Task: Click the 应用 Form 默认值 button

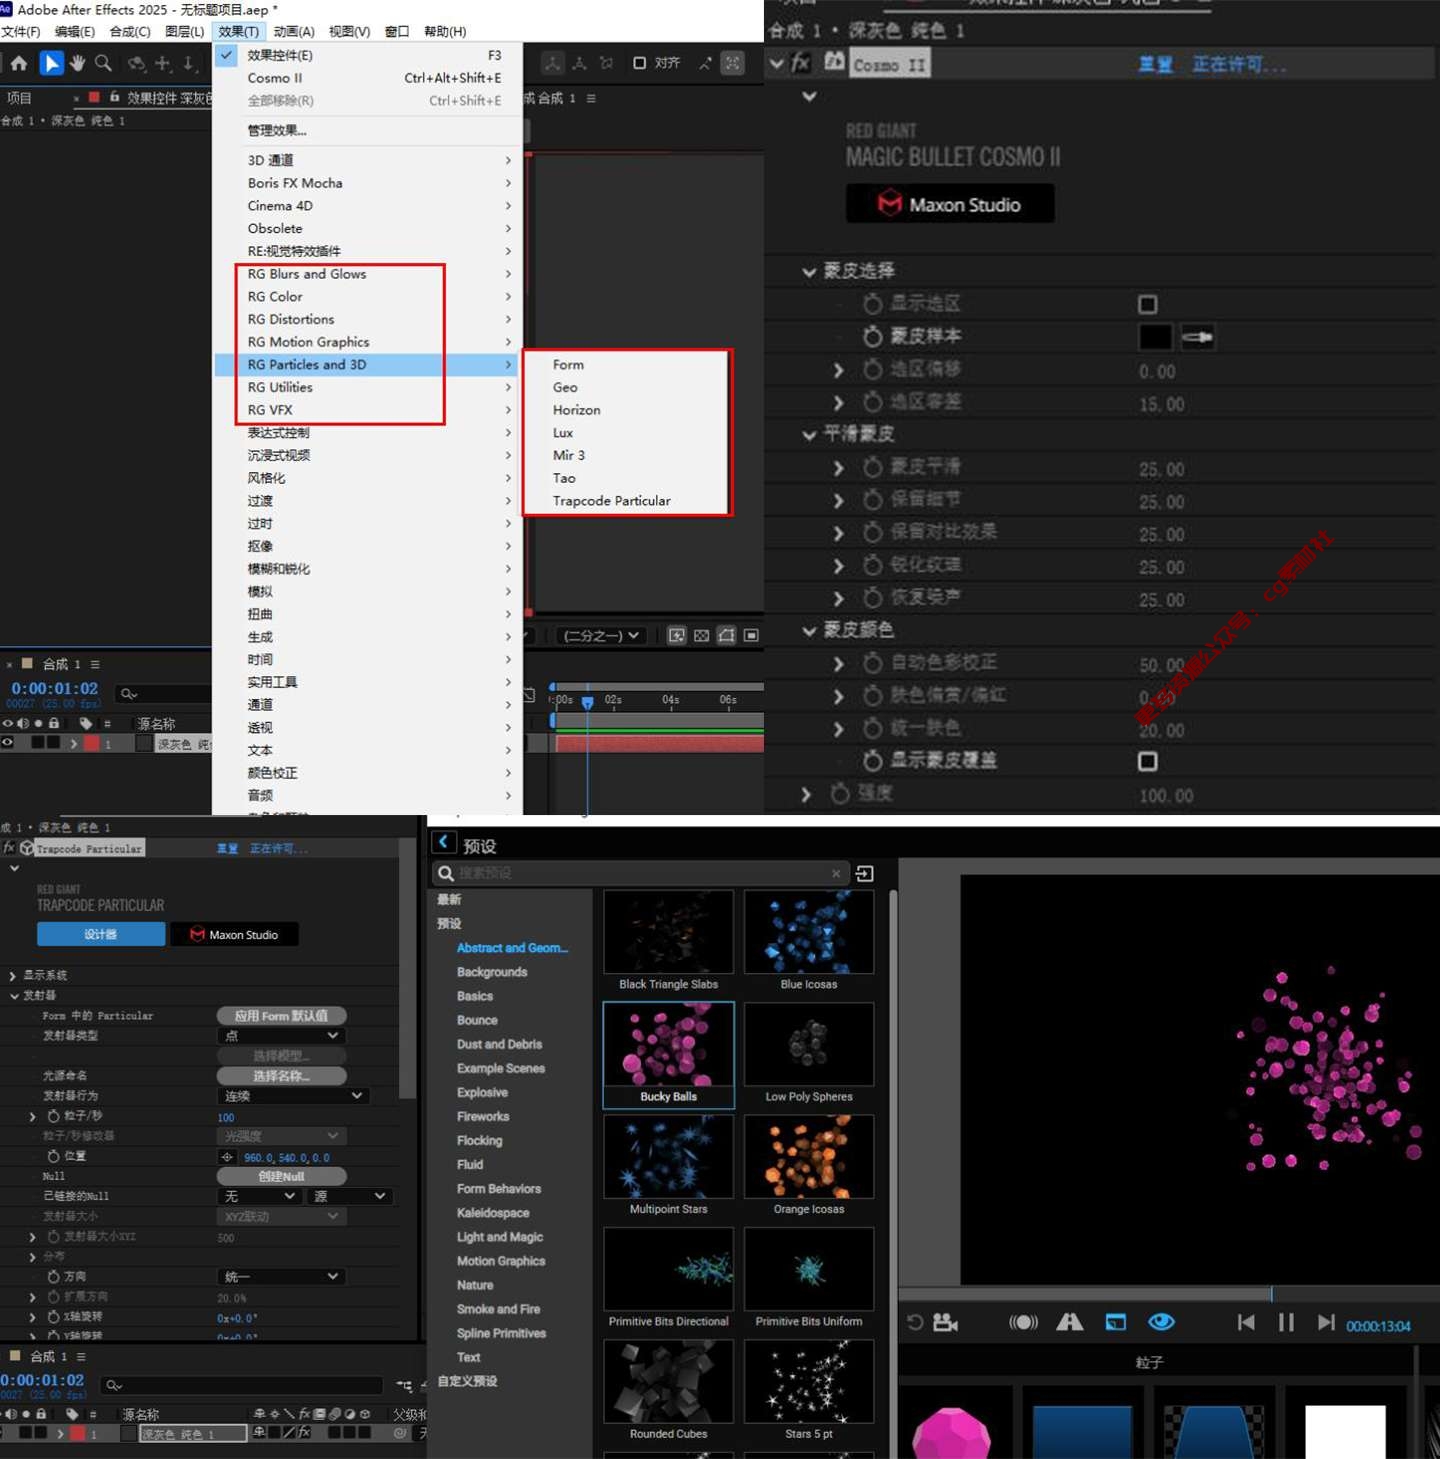Action: 281,1016
